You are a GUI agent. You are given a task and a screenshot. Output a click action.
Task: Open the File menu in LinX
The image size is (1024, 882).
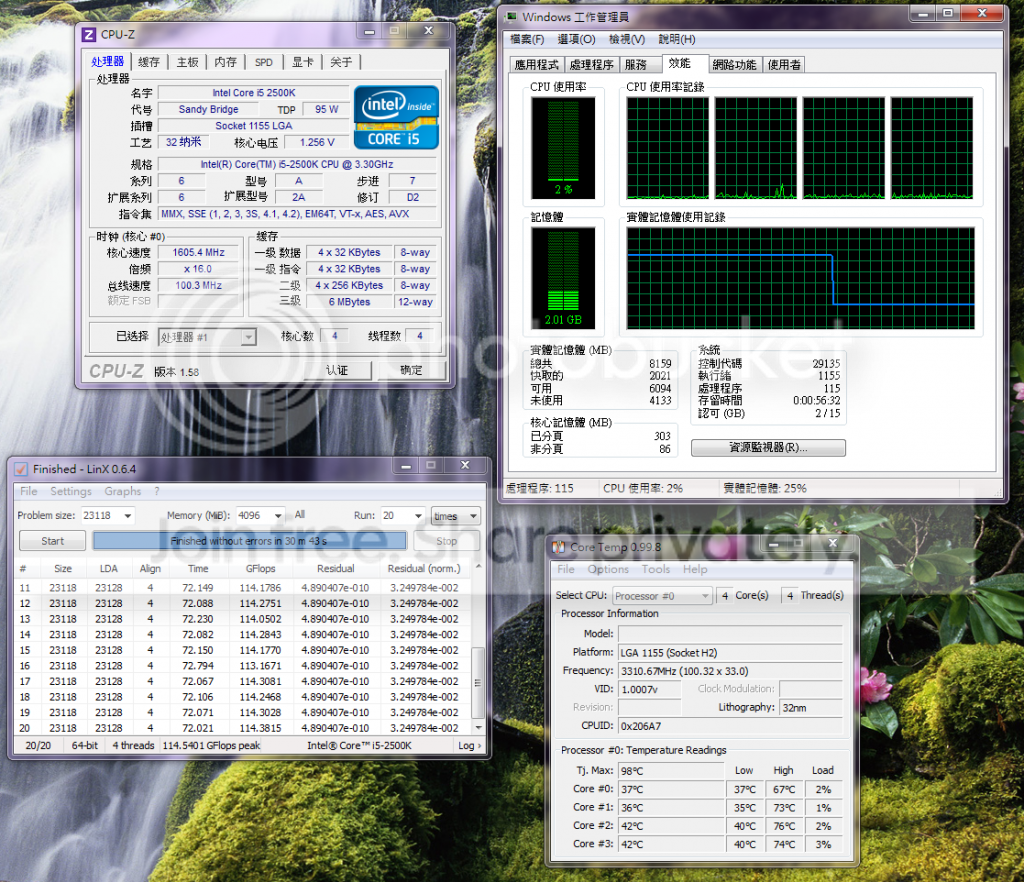[29, 491]
